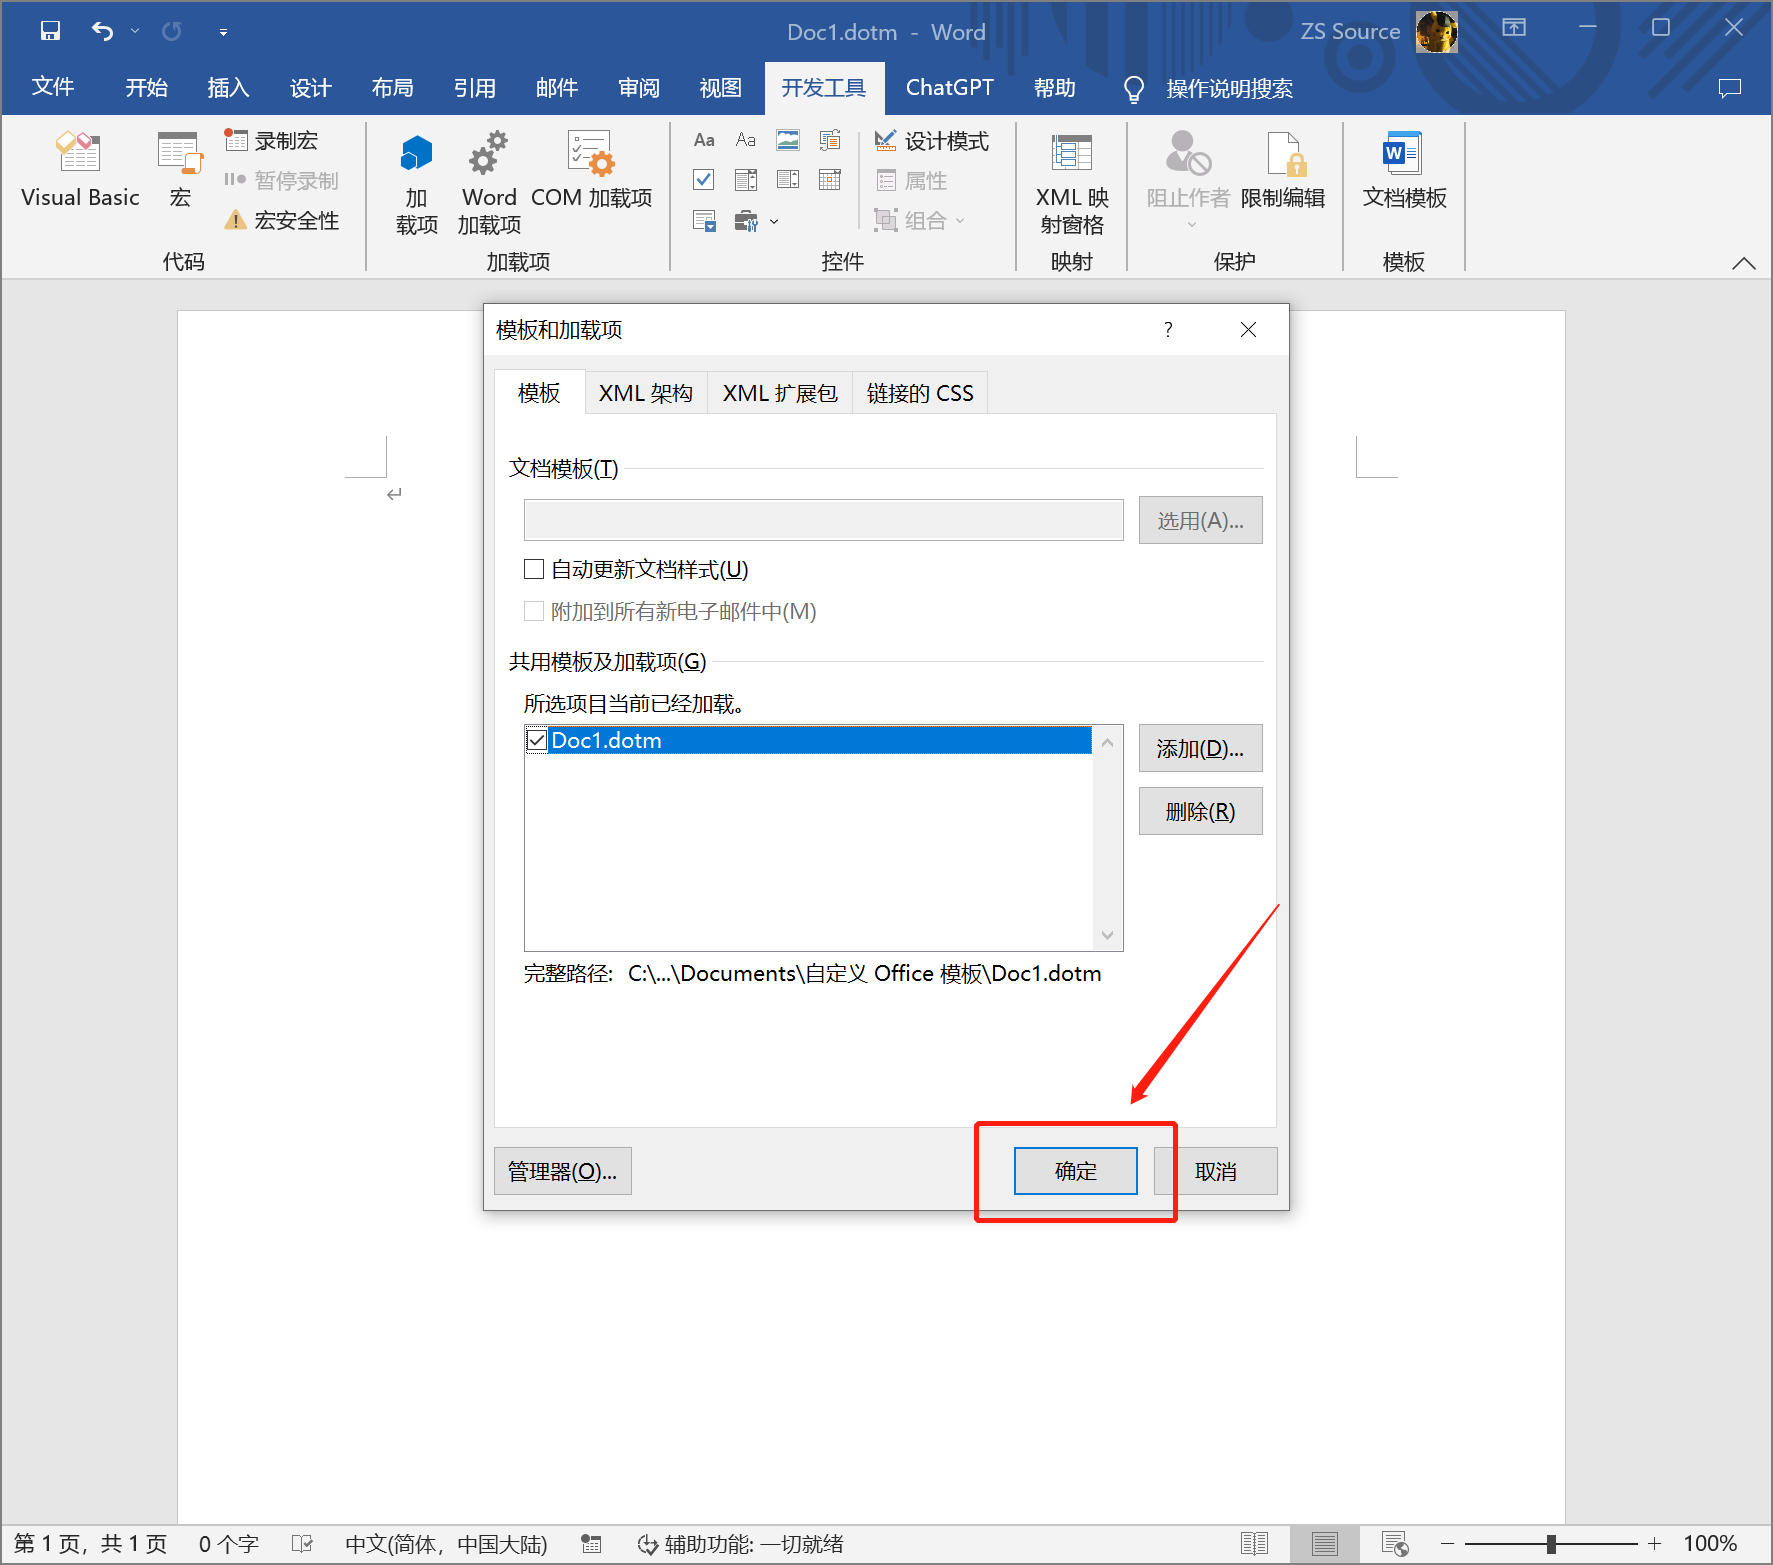Click the Macros (宏) icon
Image resolution: width=1773 pixels, height=1565 pixels.
pos(180,170)
